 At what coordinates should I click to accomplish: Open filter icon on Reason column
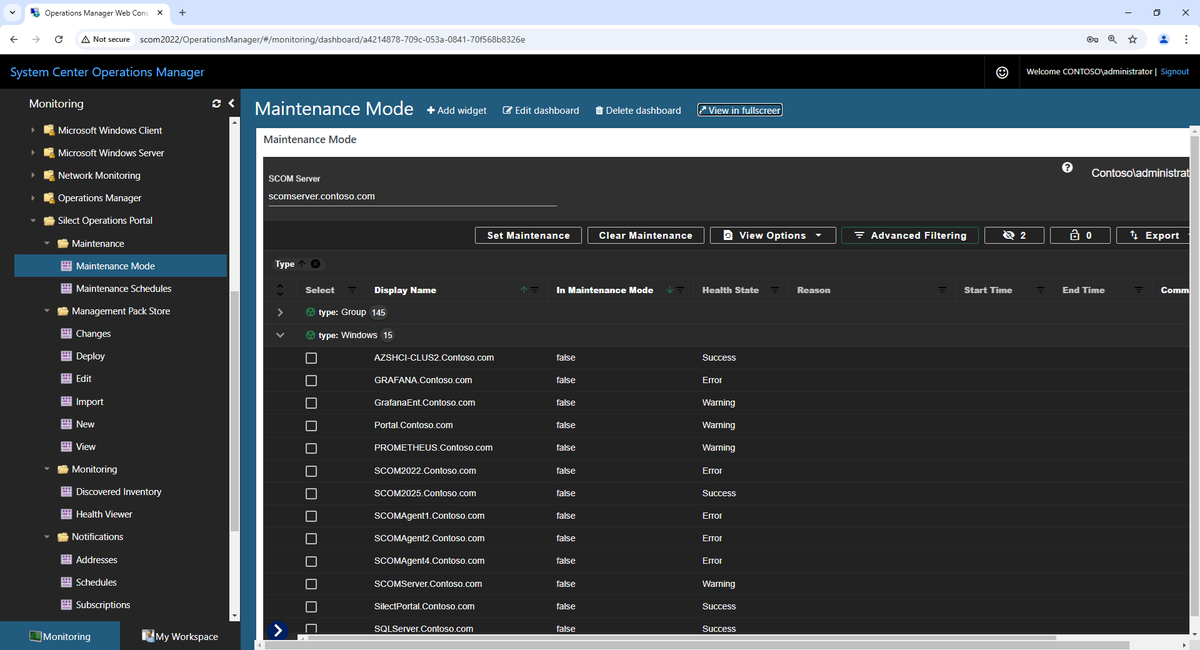(x=942, y=290)
